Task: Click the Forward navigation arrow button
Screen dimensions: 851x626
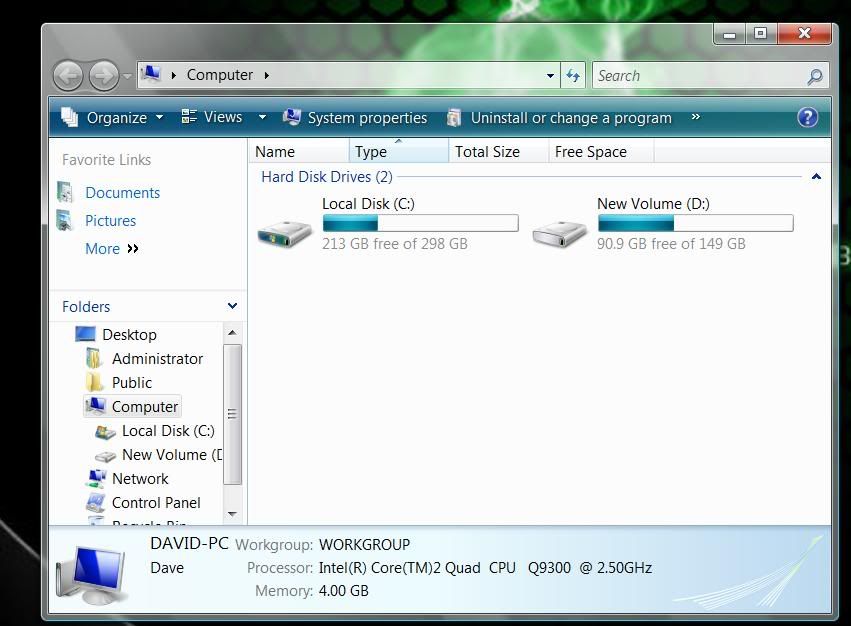Action: (103, 75)
